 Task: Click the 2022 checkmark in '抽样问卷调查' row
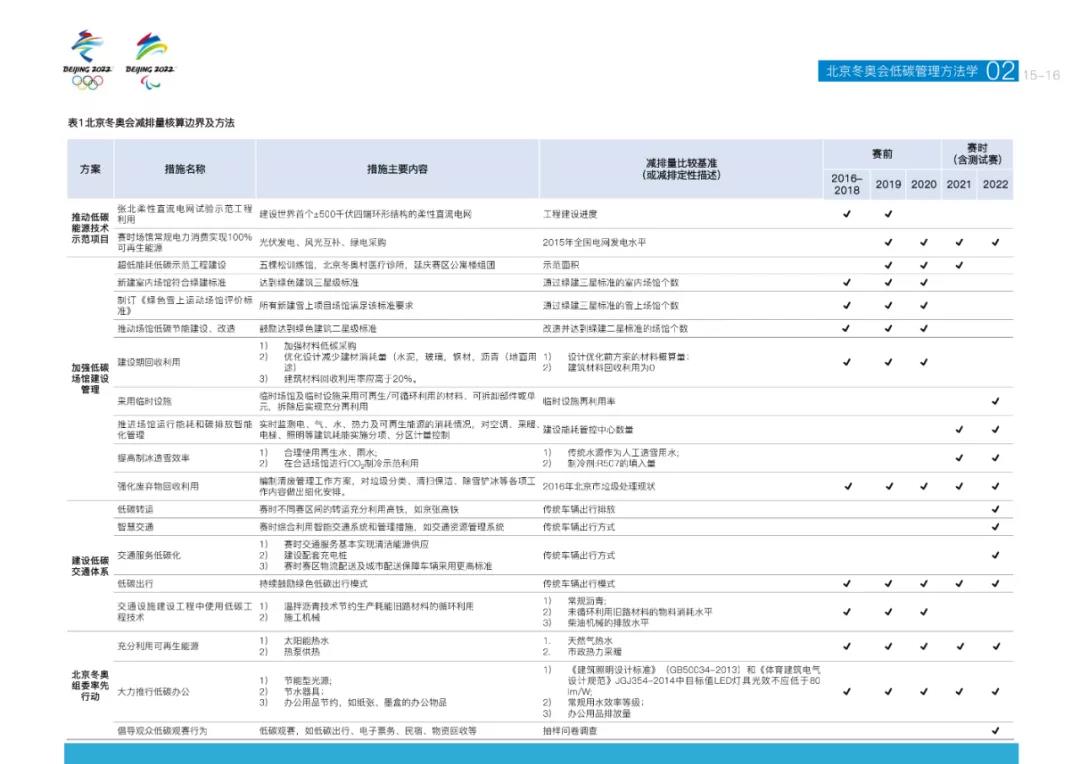pos(995,730)
